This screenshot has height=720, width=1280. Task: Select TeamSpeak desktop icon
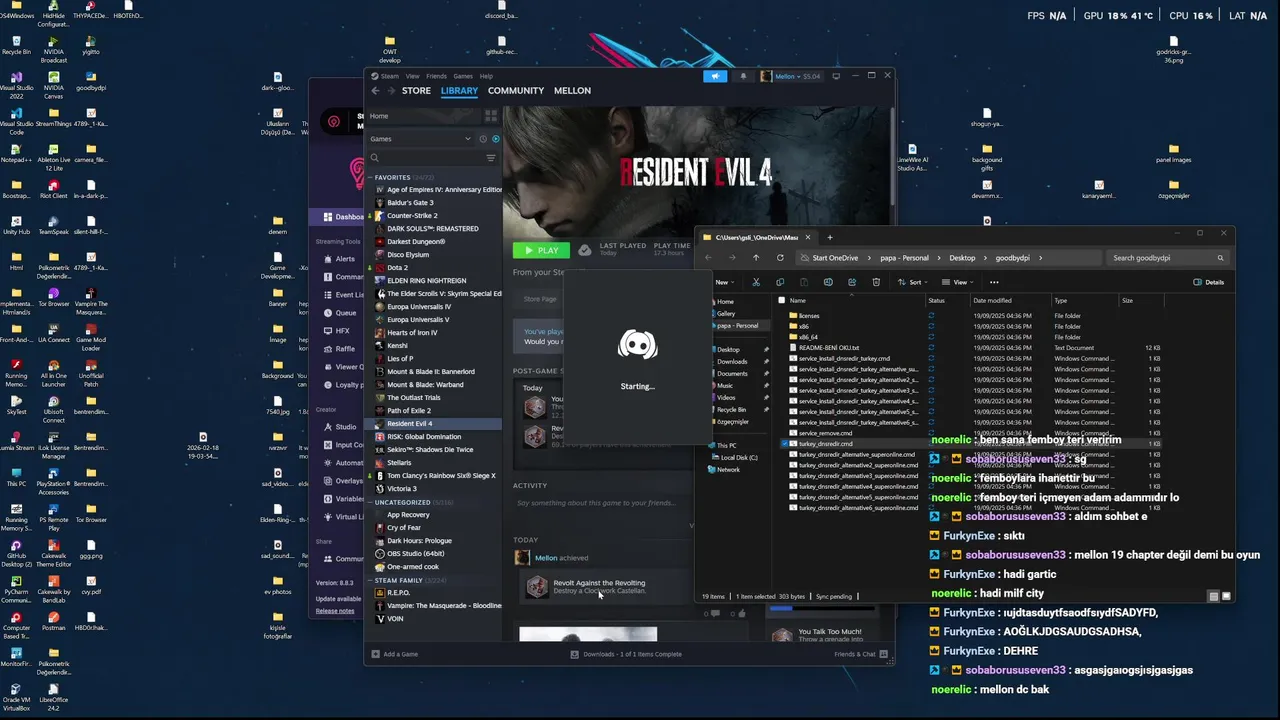[53, 225]
